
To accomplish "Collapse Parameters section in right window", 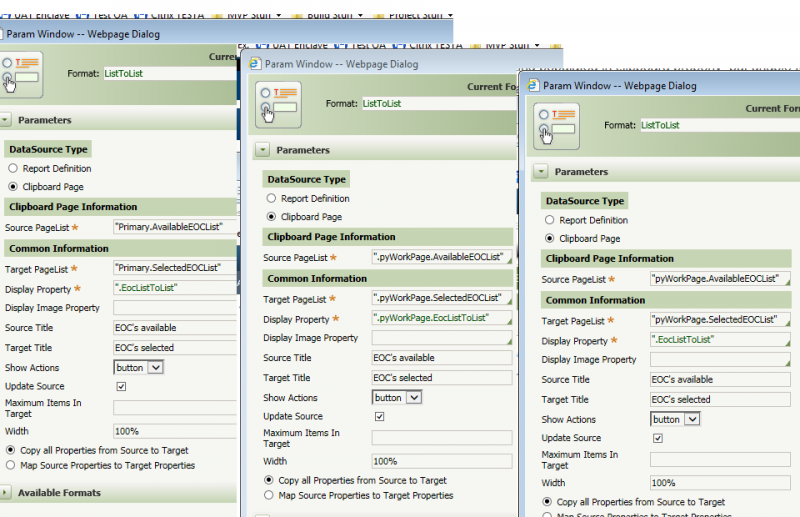I will [541, 171].
